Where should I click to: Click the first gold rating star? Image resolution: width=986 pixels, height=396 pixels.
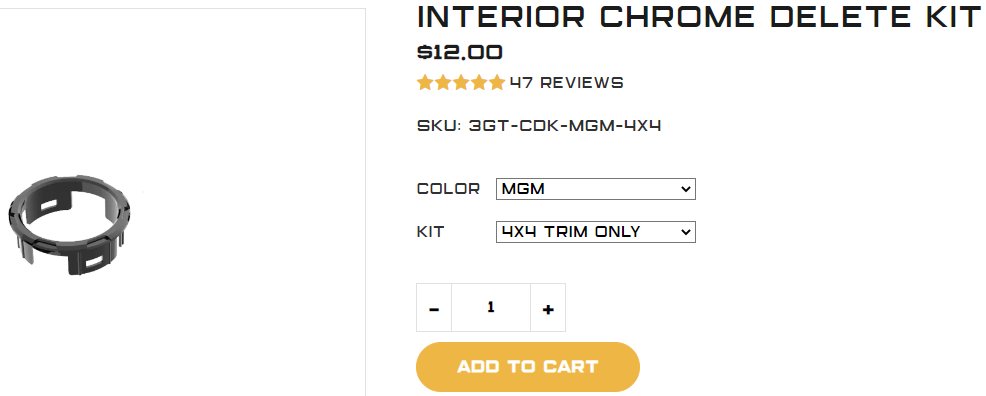(x=426, y=82)
